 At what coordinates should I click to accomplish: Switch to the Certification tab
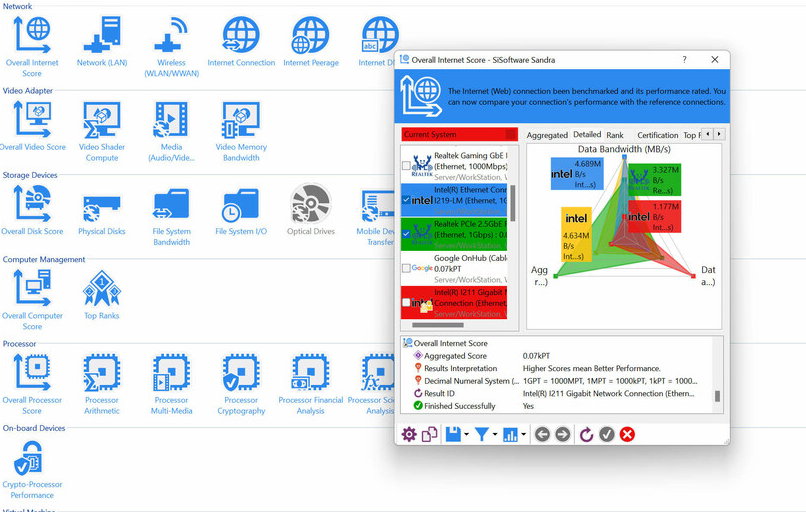(x=657, y=135)
